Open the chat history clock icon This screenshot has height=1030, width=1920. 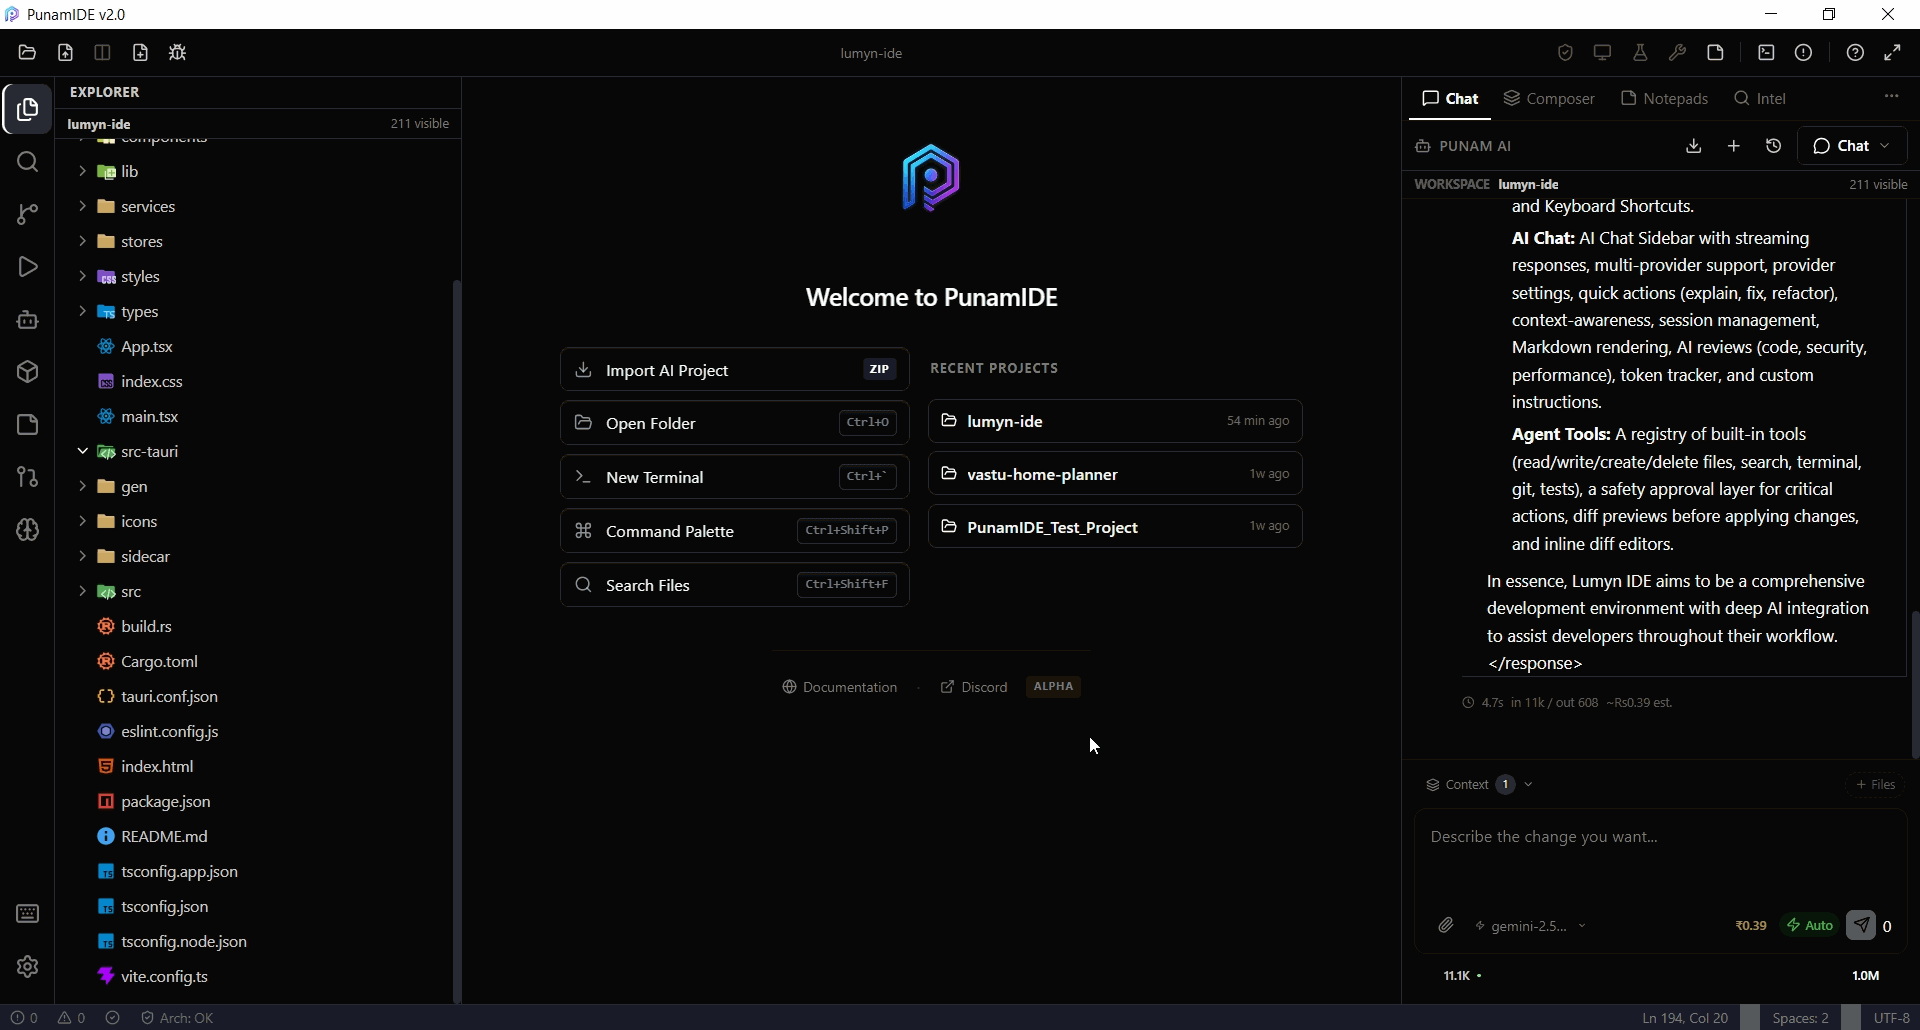pos(1774,146)
